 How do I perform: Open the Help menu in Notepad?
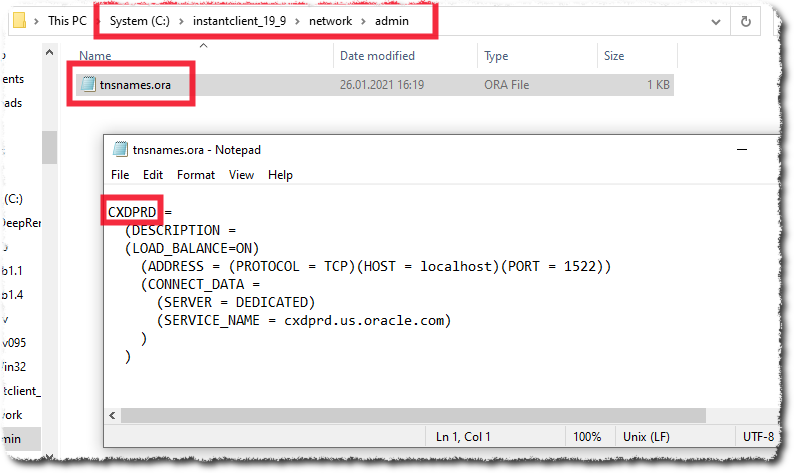coord(280,175)
